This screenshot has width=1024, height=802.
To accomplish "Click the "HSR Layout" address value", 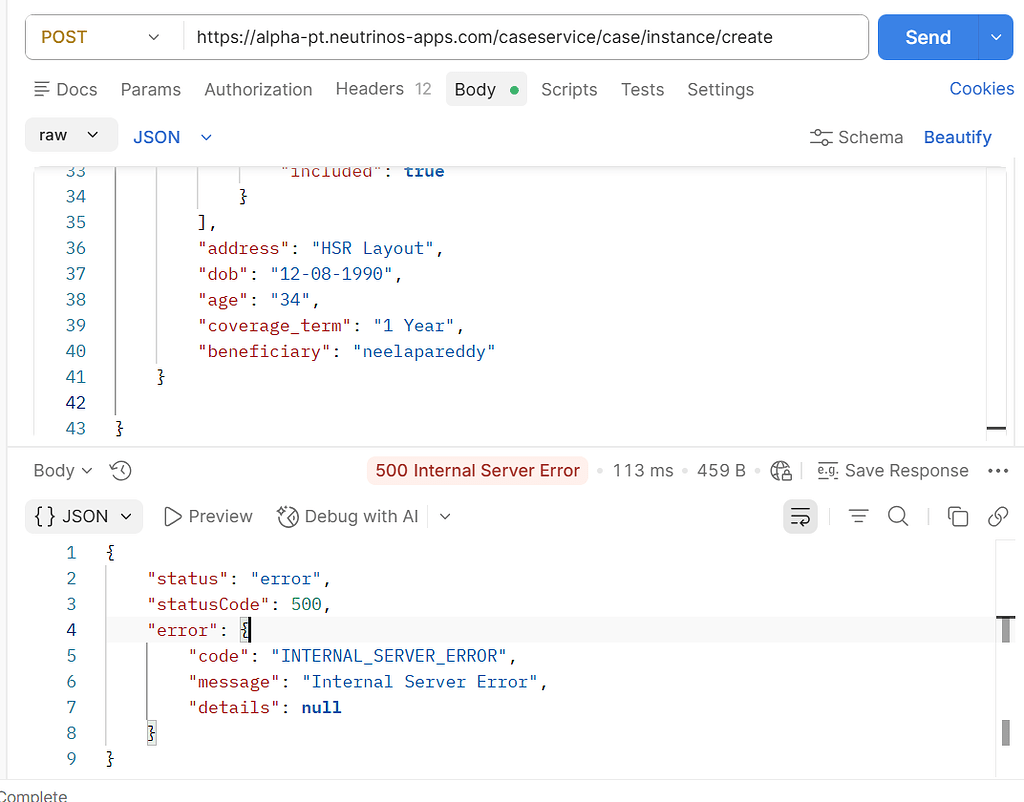I will [373, 248].
